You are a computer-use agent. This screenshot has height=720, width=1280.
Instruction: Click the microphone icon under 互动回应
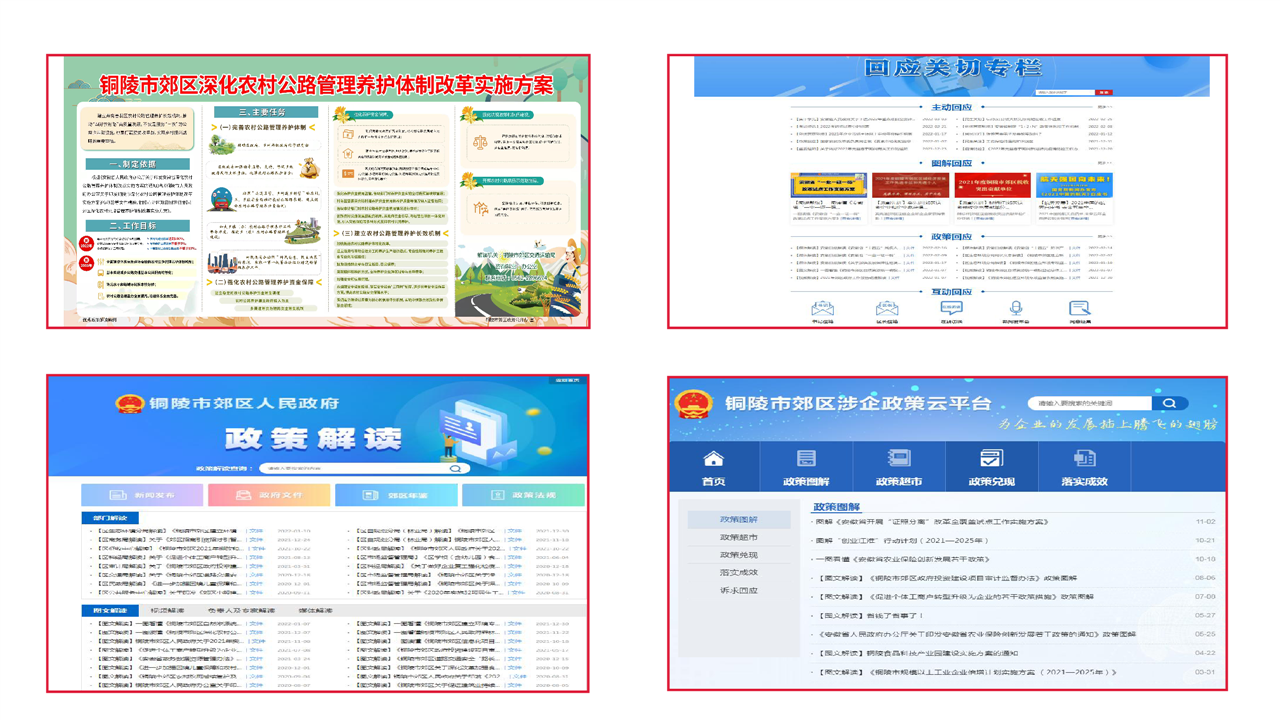pos(1015,309)
